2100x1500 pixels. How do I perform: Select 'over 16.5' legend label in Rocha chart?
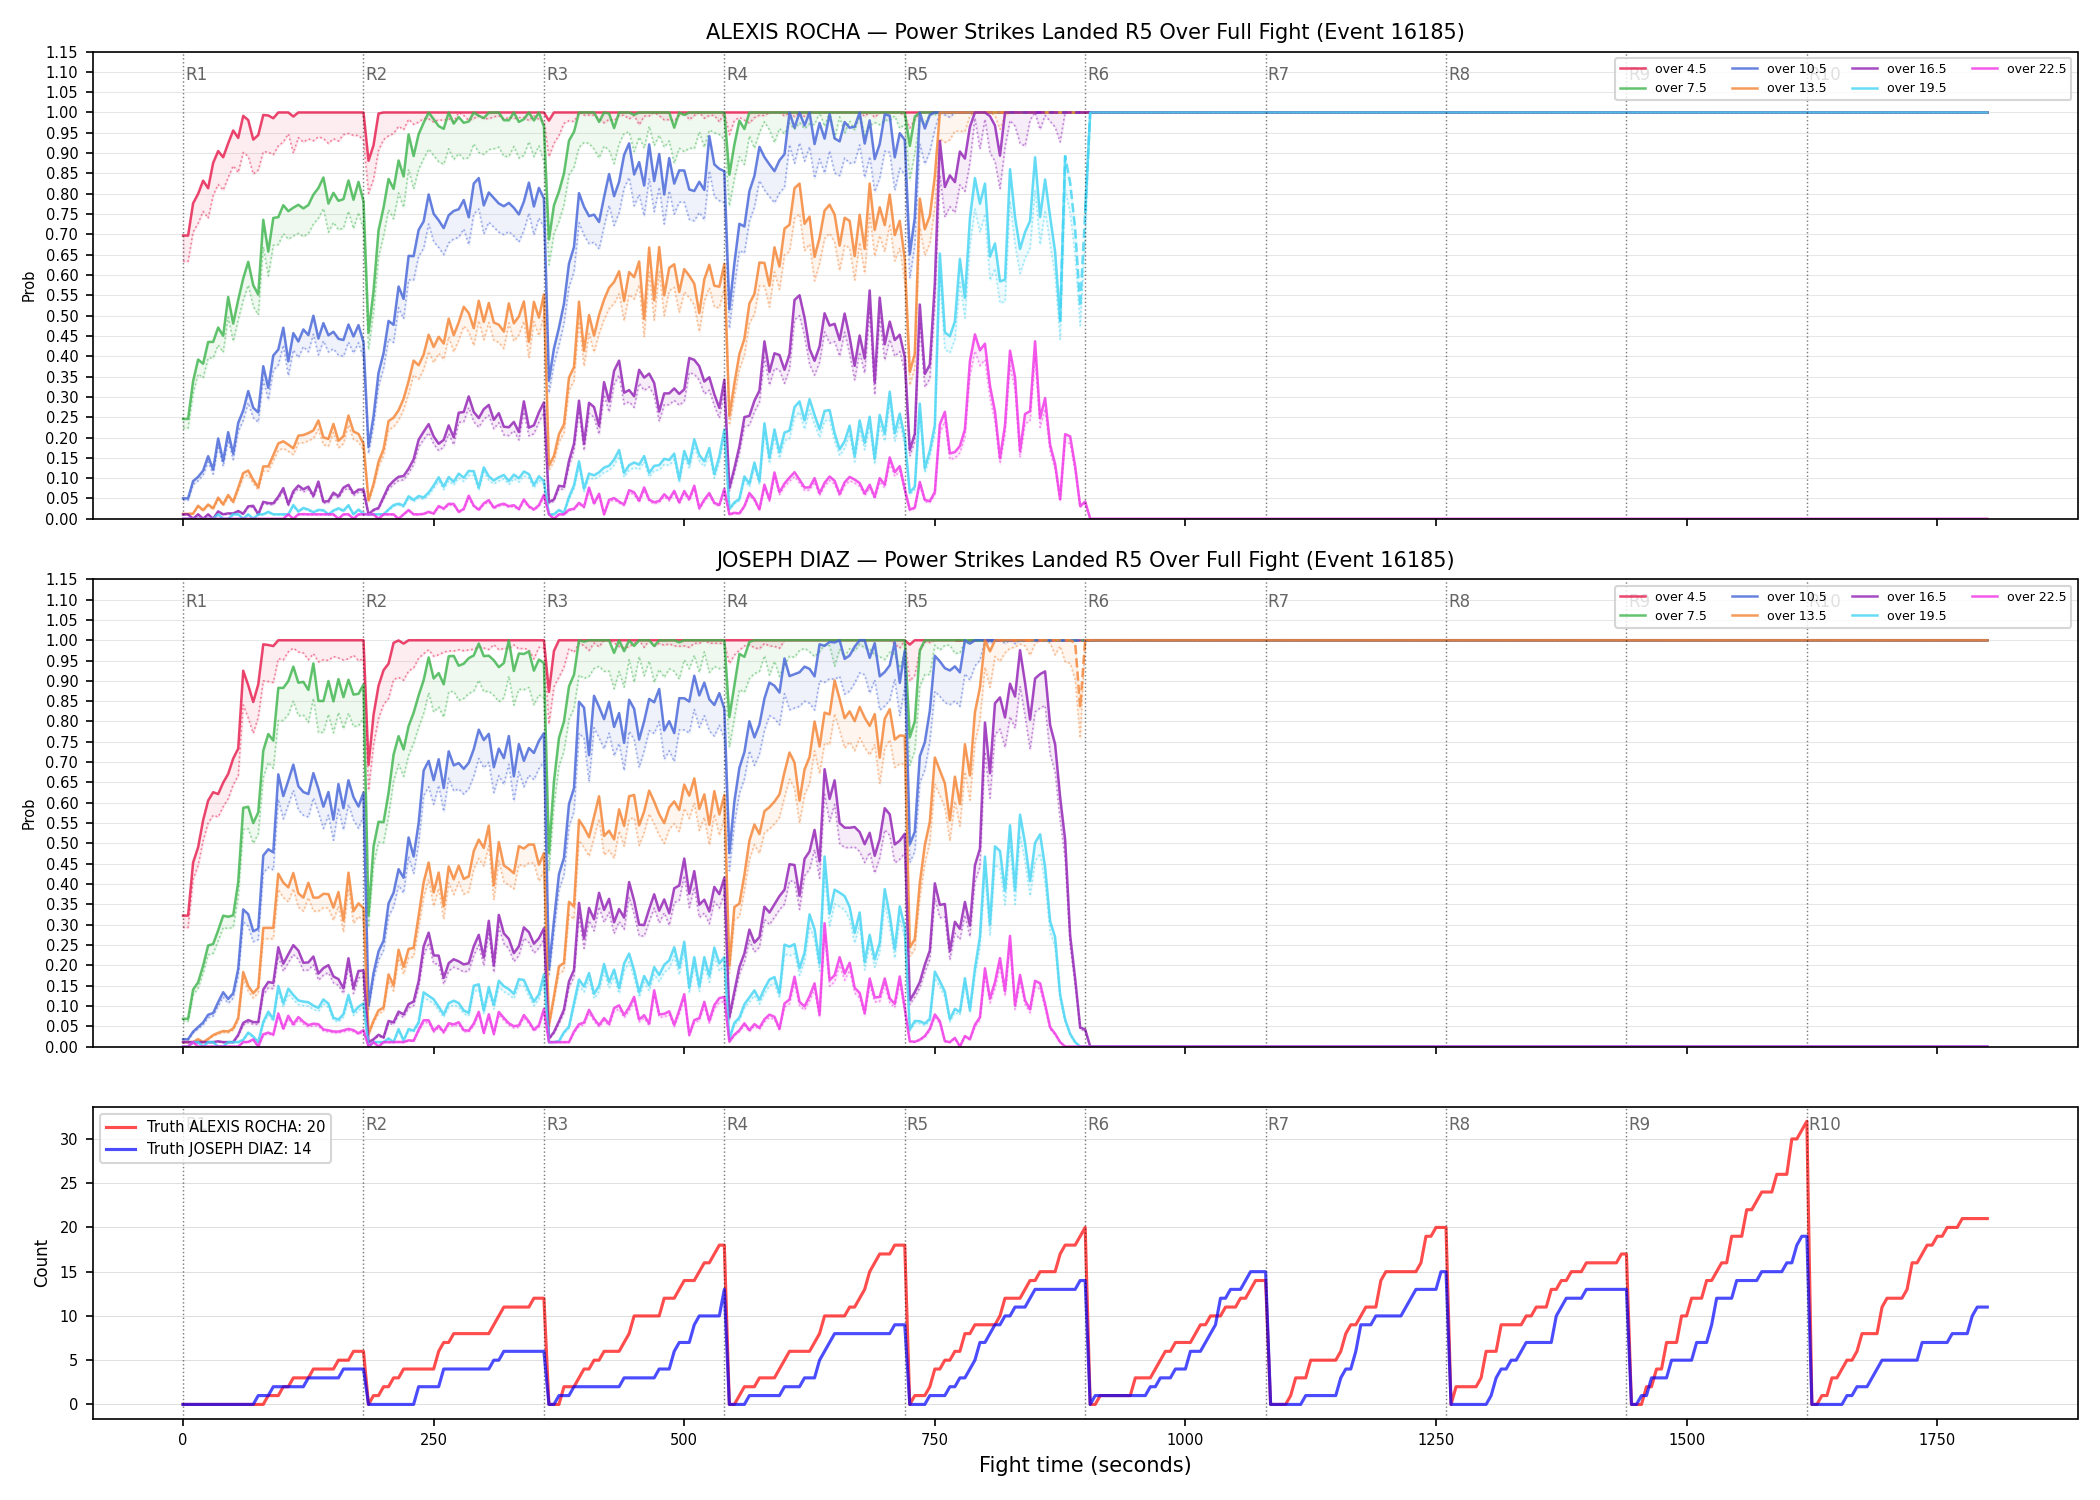point(1916,69)
